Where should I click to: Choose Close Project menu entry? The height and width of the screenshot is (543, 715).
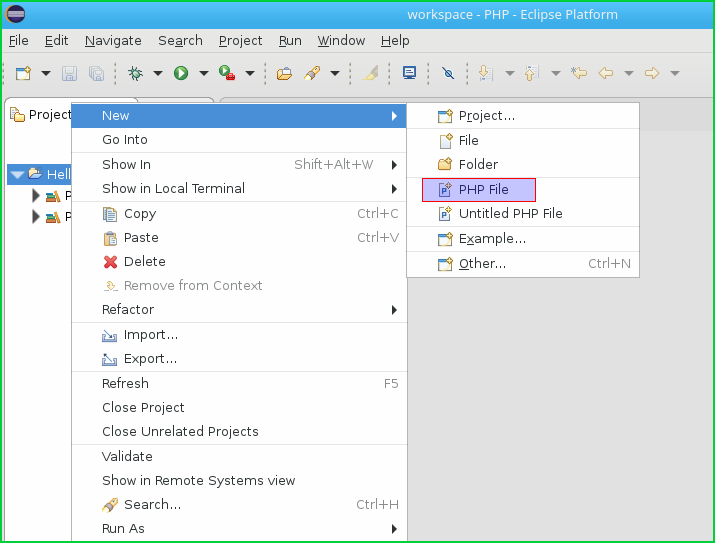(239, 408)
